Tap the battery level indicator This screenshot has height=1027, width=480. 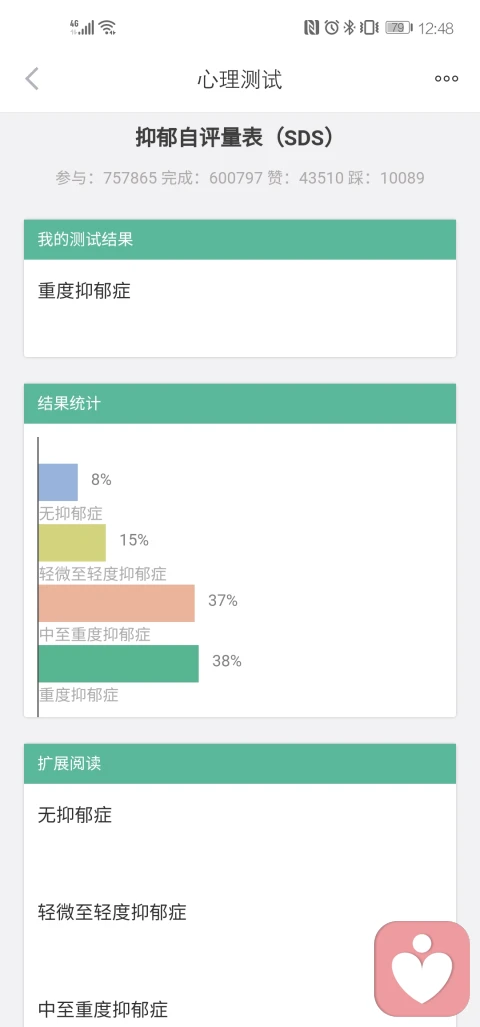coord(399,28)
